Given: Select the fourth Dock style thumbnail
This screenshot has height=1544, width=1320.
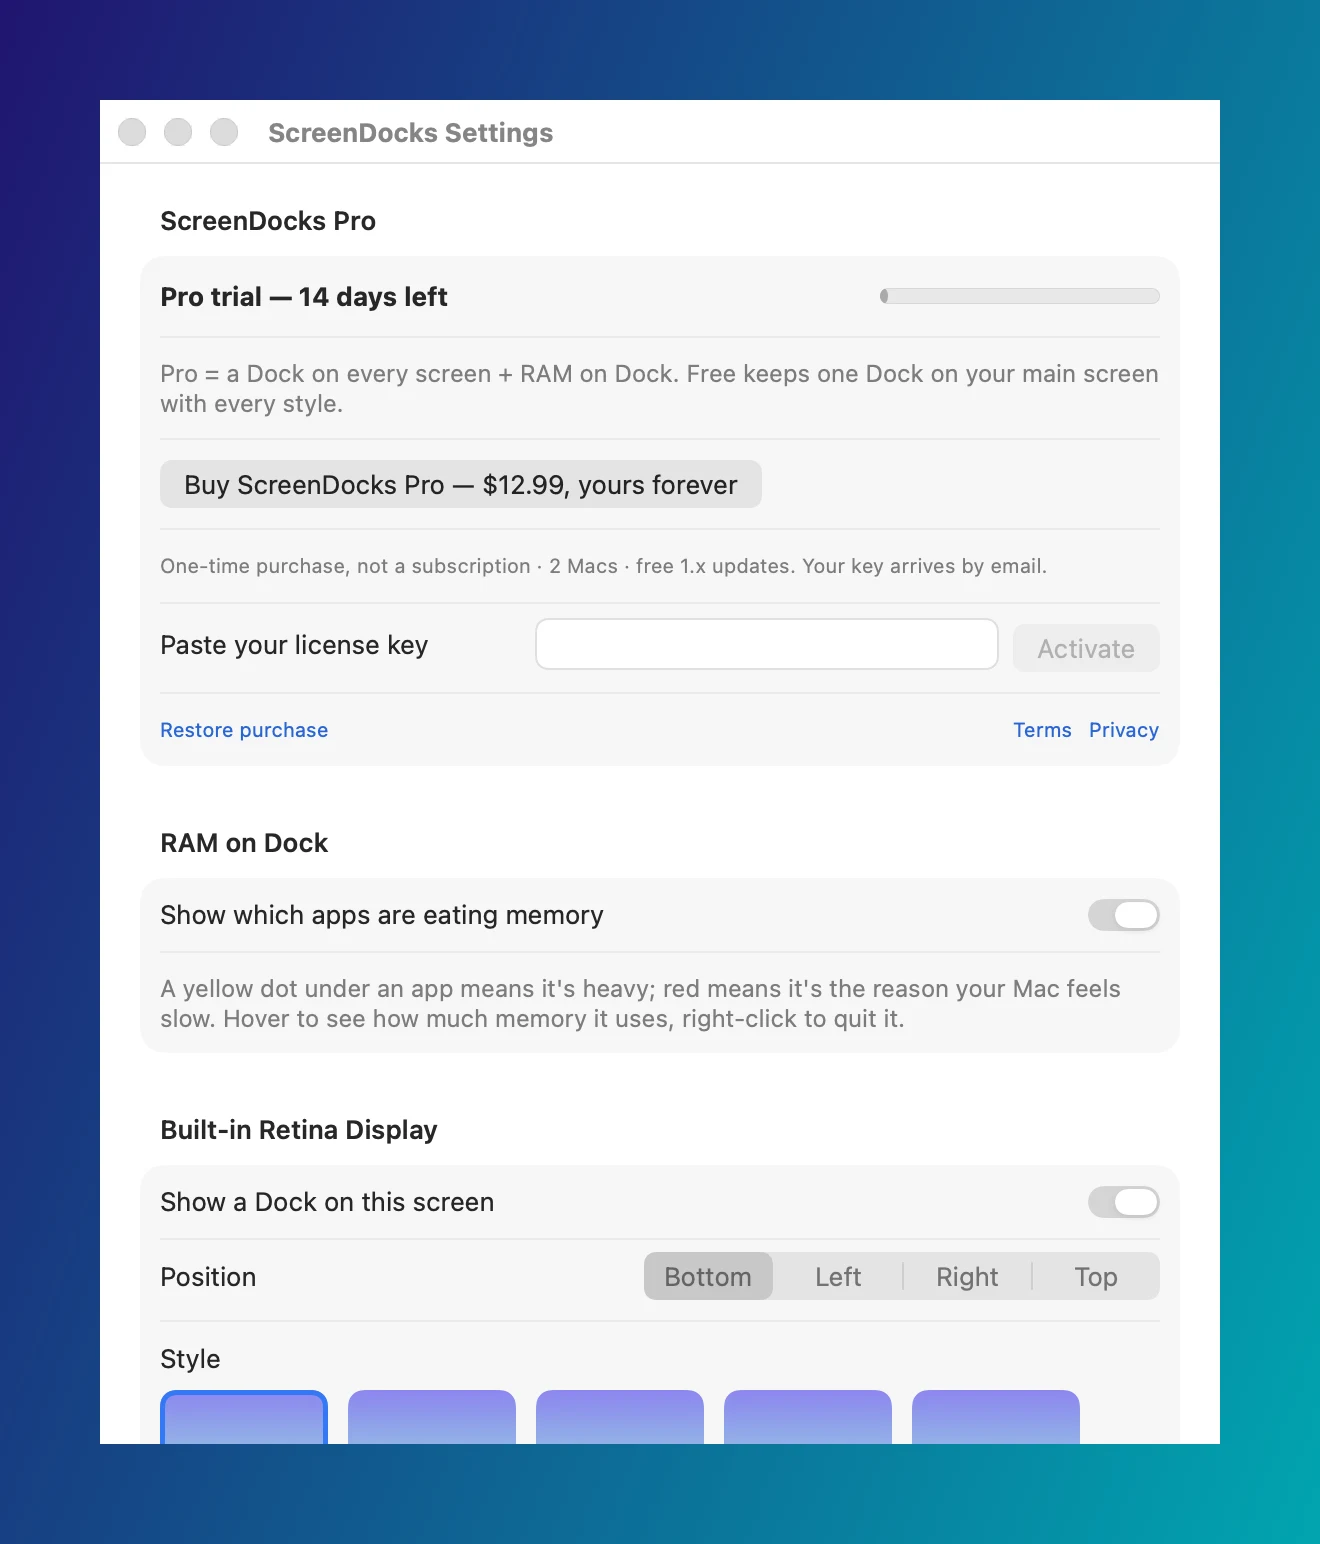Looking at the screenshot, I should [x=808, y=1417].
